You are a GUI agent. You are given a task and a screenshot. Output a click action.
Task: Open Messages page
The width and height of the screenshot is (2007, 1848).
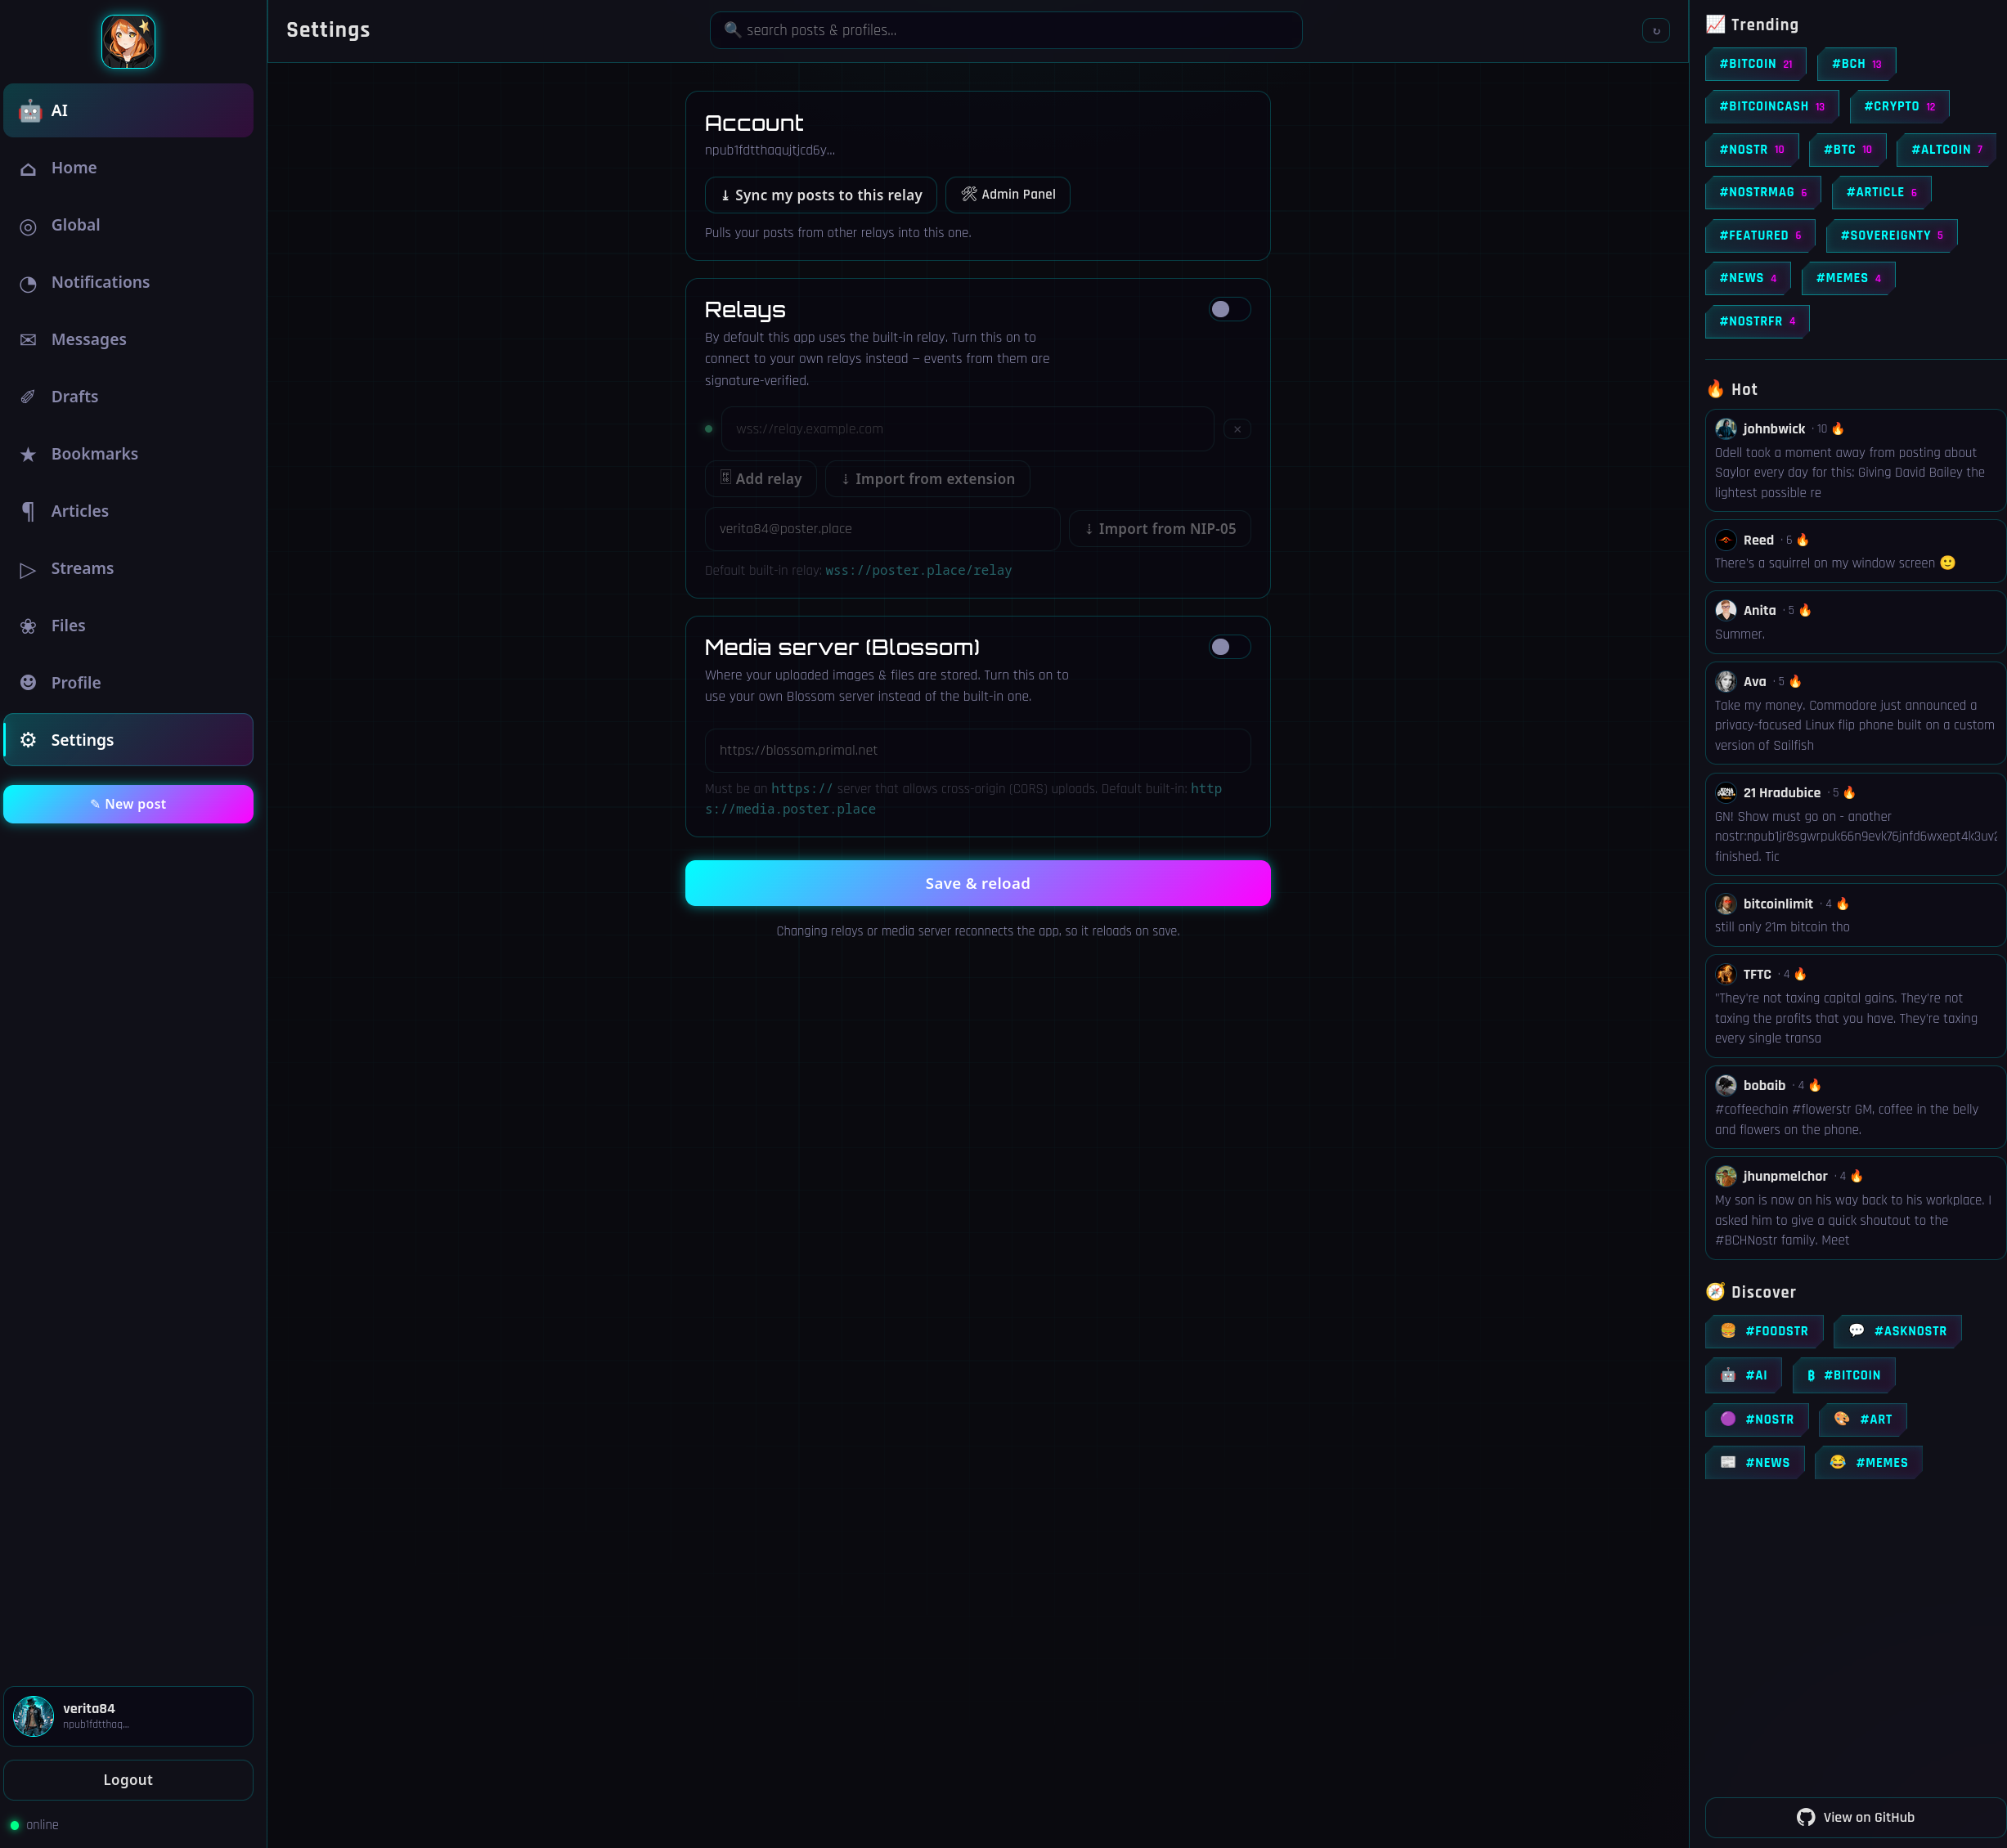coord(128,339)
